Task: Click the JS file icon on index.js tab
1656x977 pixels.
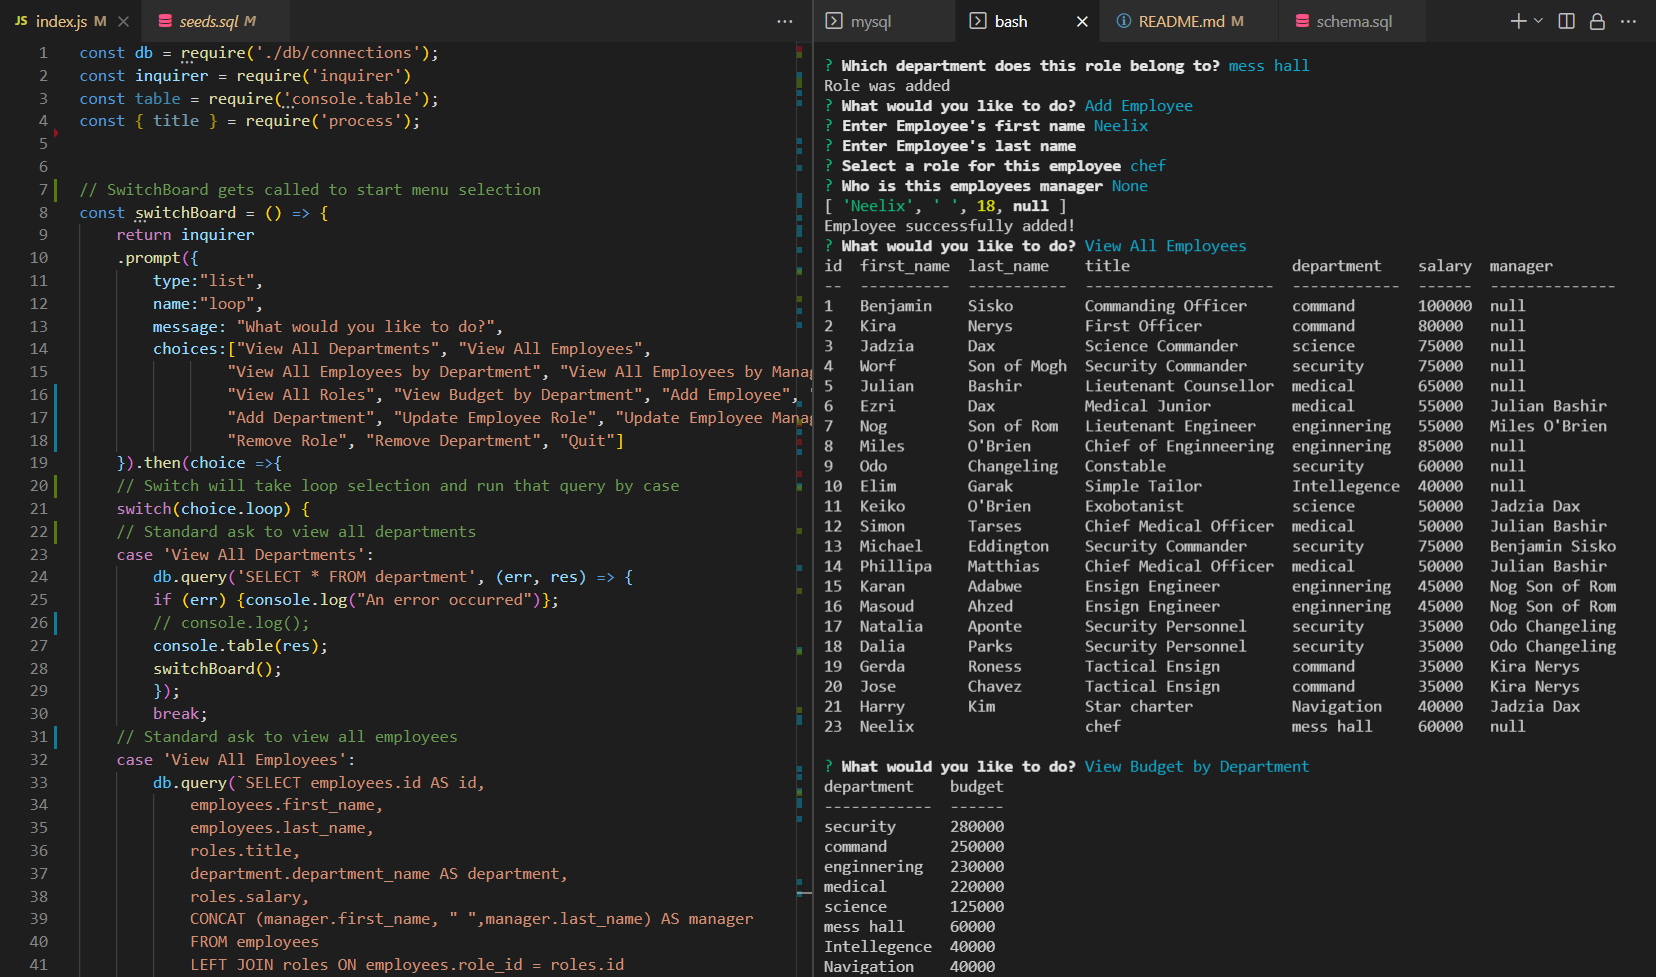Action: point(21,21)
